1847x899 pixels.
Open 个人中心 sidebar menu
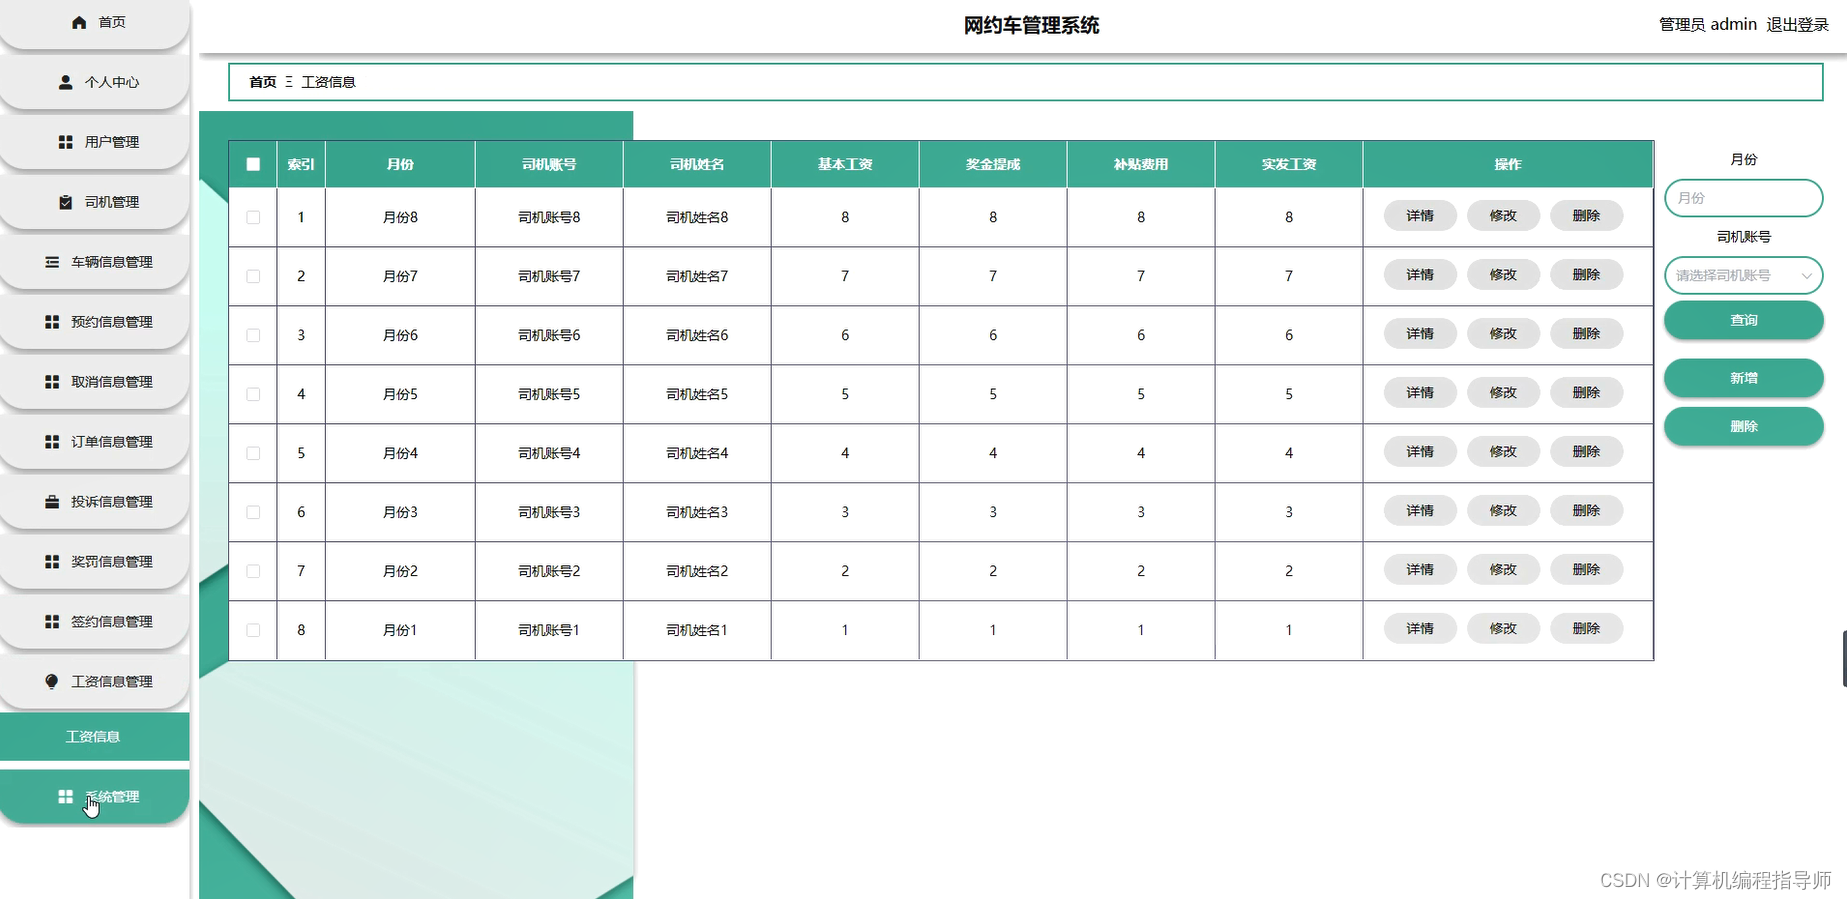pyautogui.click(x=94, y=82)
